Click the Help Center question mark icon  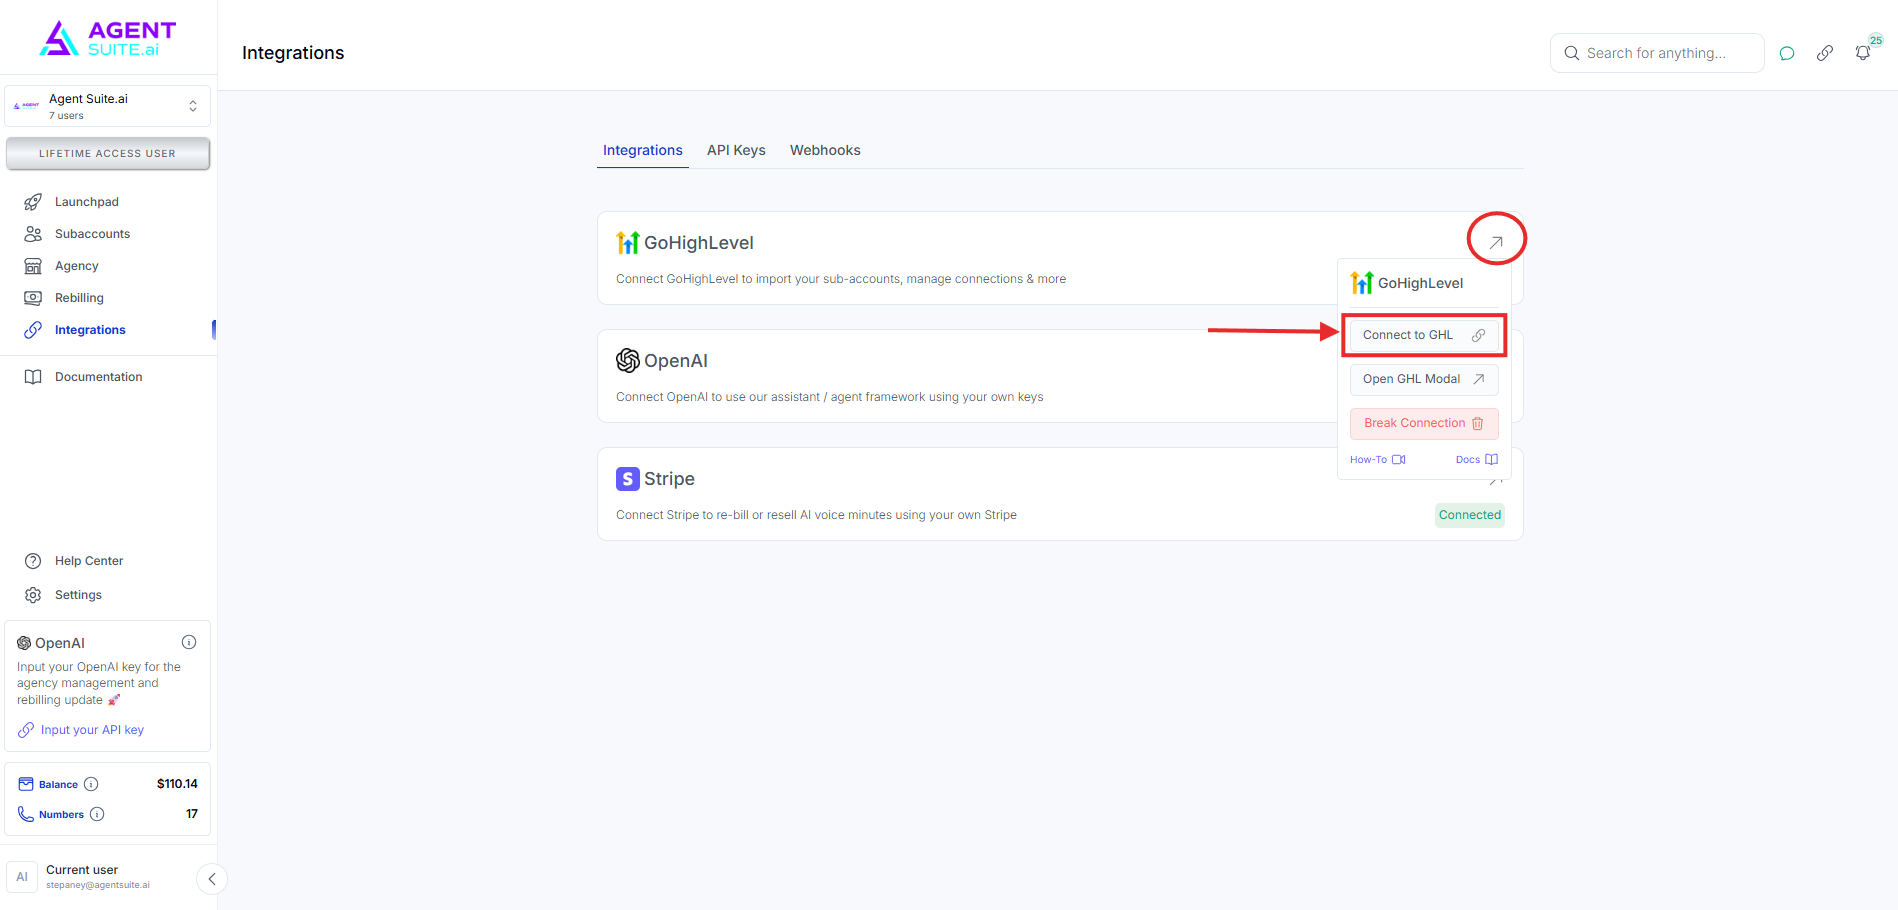coord(33,561)
